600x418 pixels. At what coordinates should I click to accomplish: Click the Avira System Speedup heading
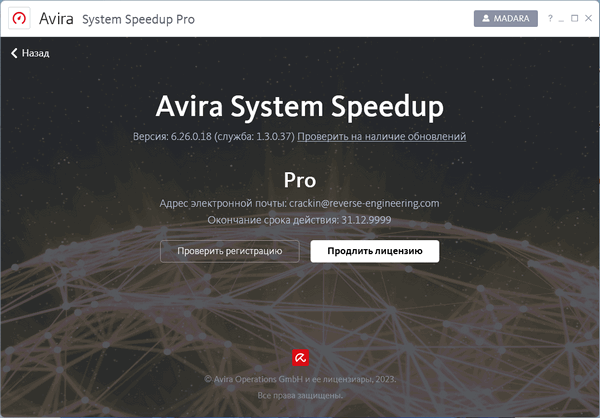(300, 107)
